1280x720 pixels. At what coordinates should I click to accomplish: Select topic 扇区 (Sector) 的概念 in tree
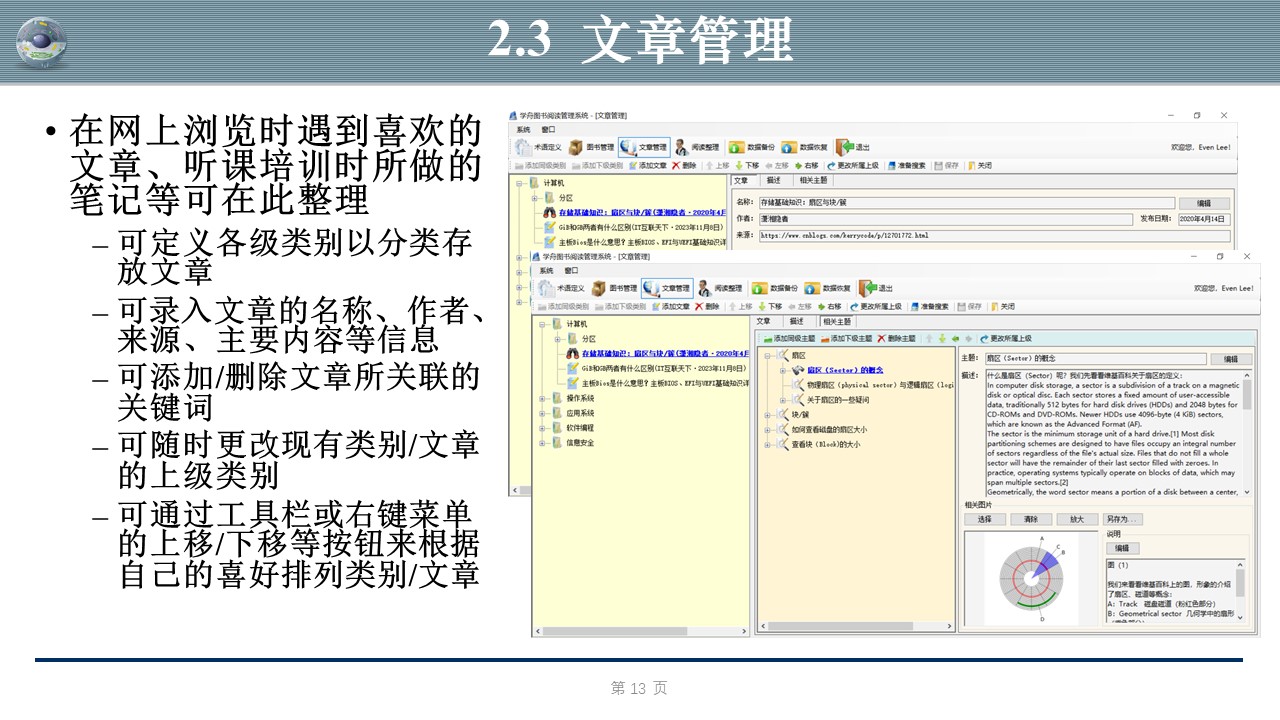pos(845,370)
